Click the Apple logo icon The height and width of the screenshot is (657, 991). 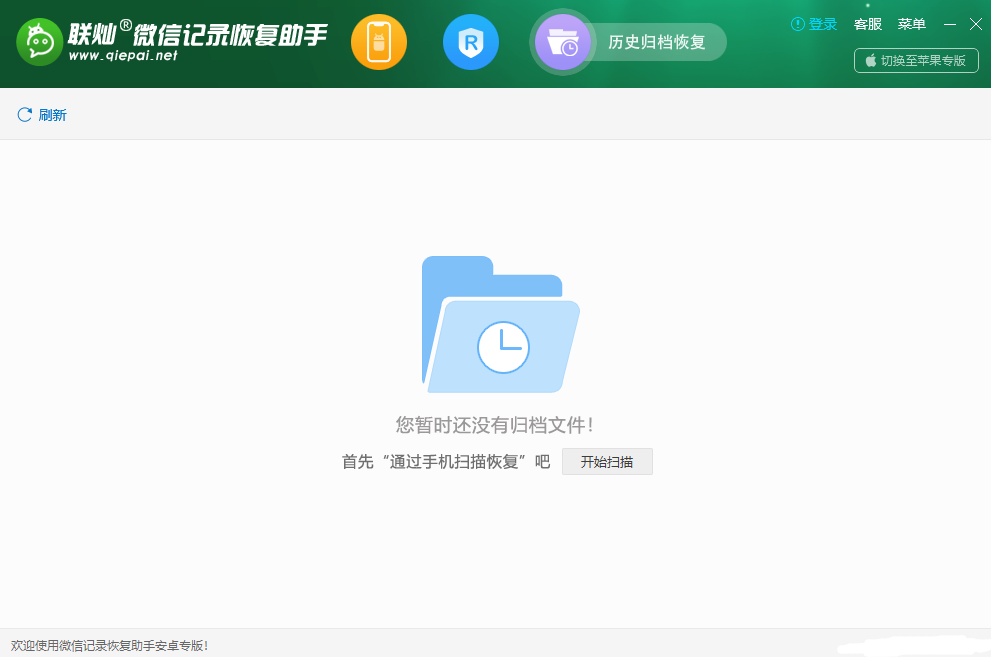point(870,60)
